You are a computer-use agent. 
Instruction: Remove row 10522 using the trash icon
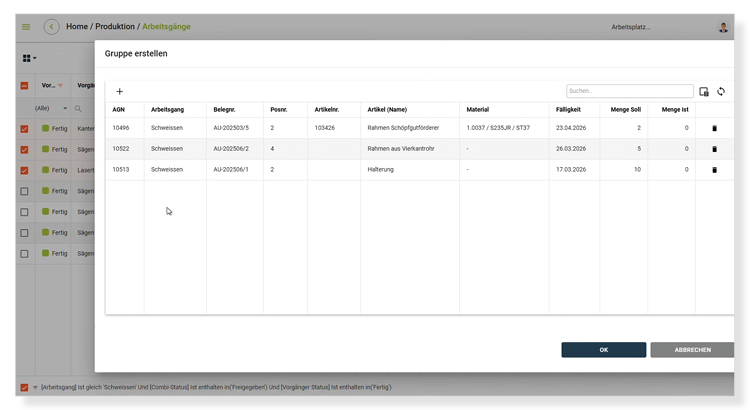pos(714,149)
